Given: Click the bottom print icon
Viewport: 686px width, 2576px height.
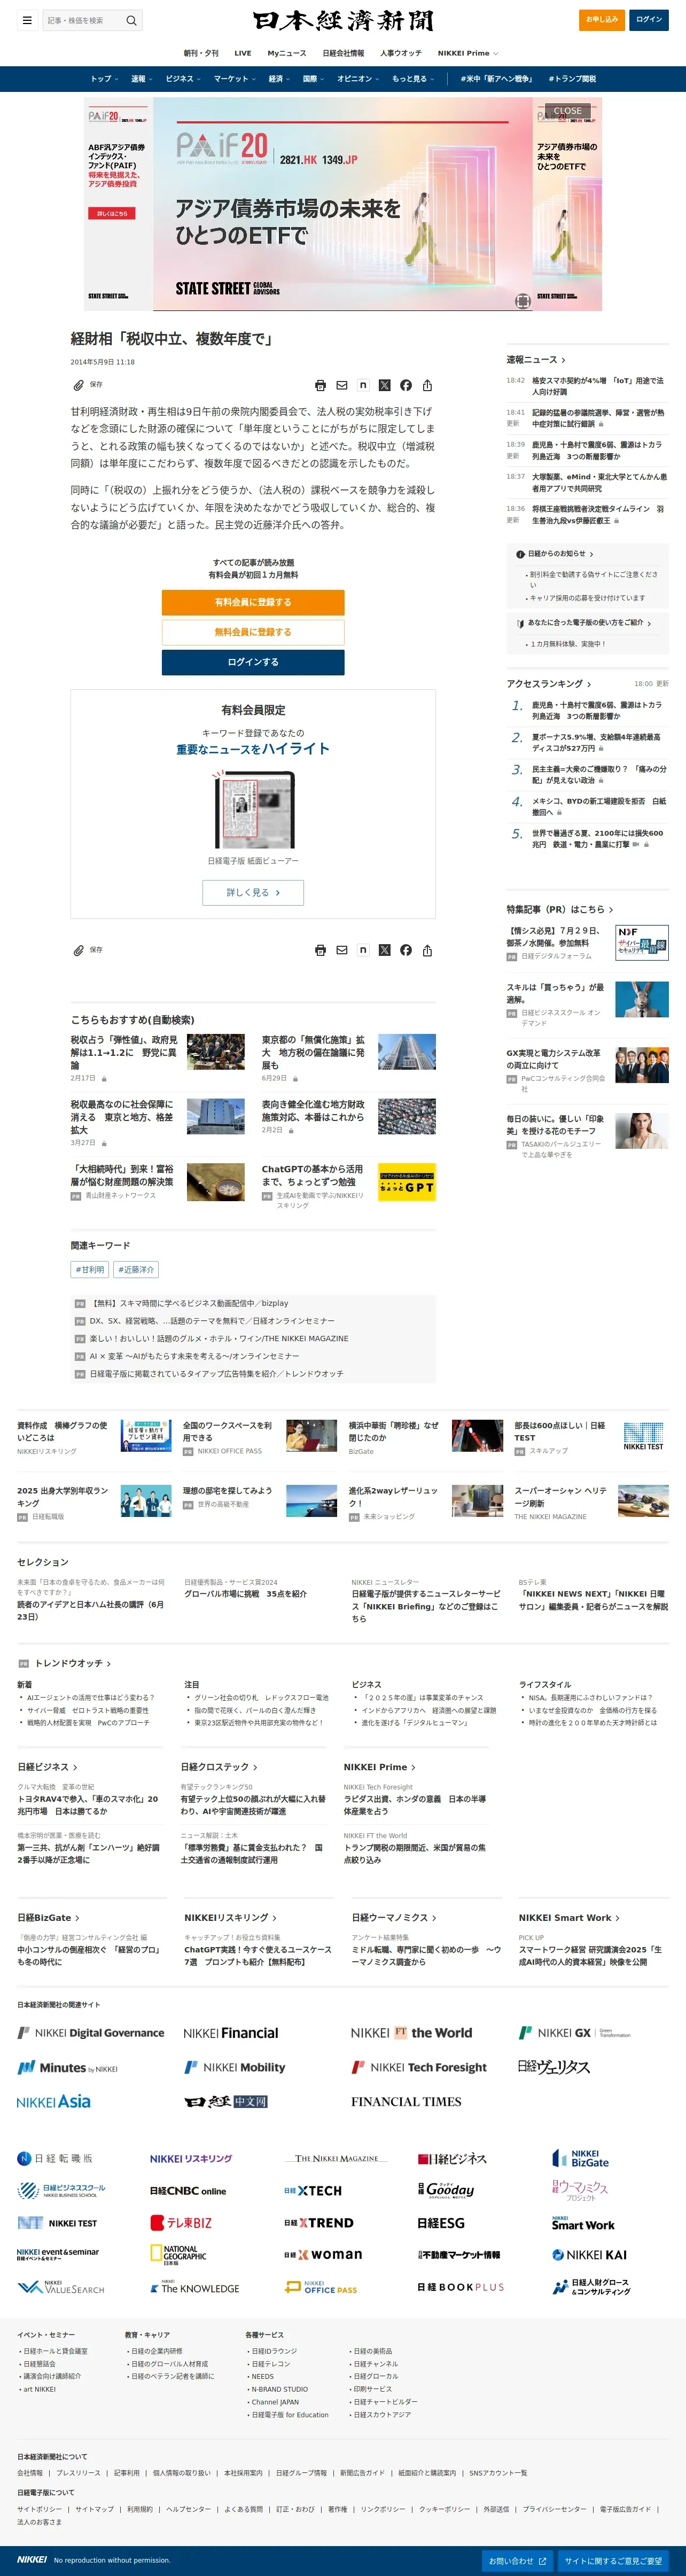Looking at the screenshot, I should tap(320, 950).
